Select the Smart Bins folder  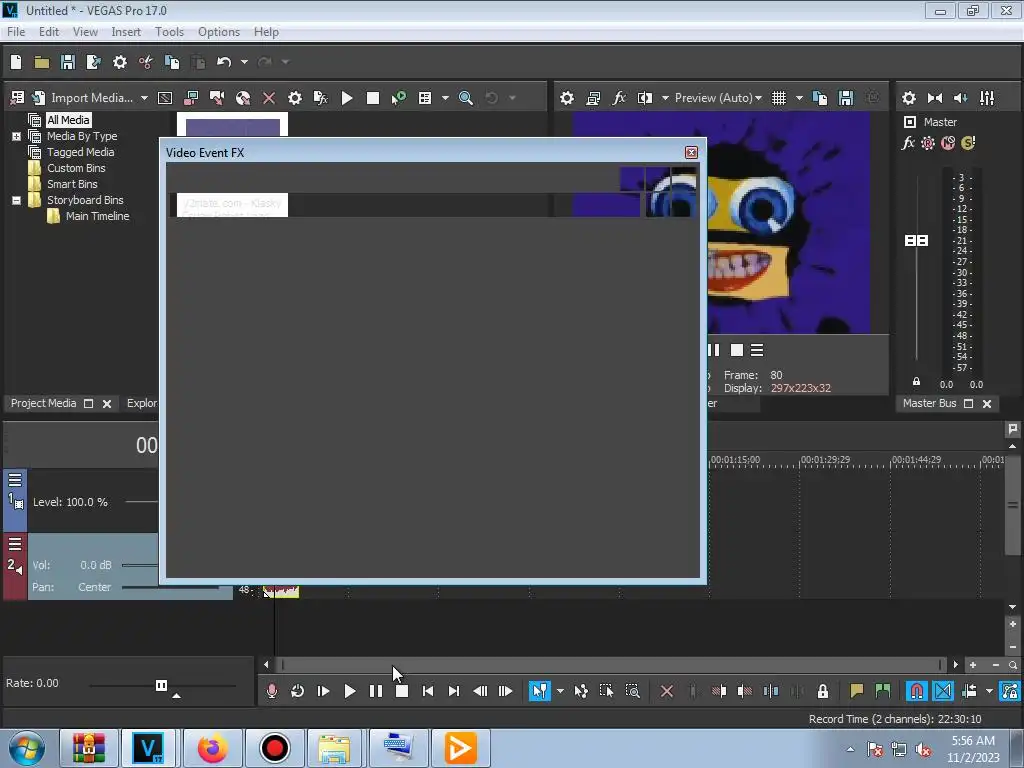72,184
